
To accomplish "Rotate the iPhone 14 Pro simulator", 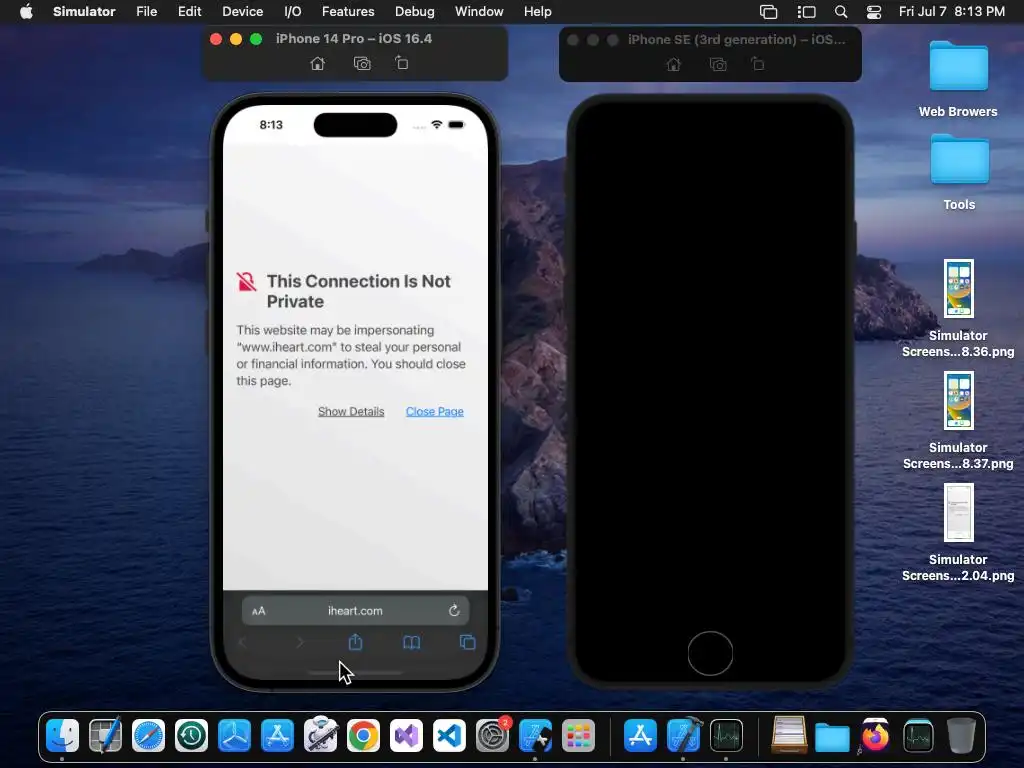I will 402,63.
